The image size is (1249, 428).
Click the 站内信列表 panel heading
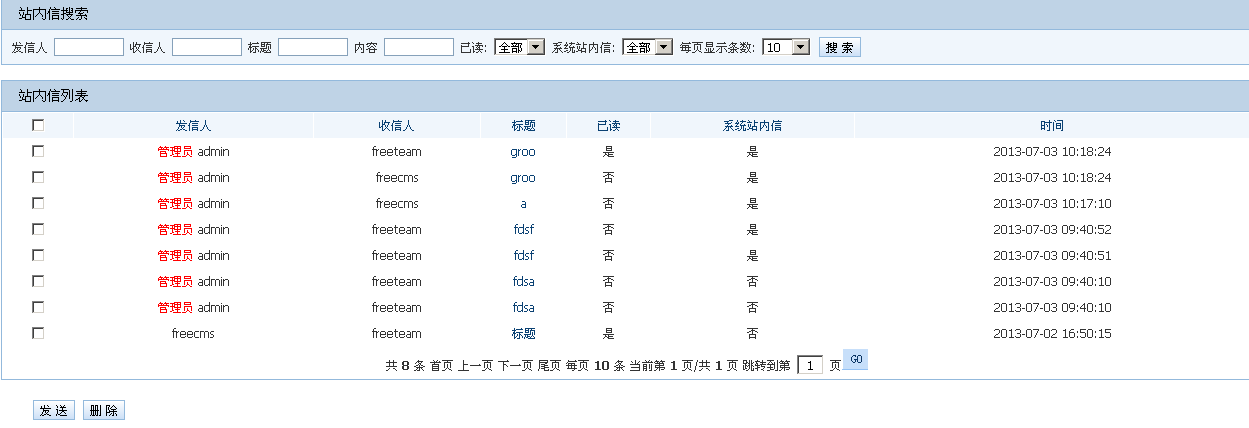[x=54, y=96]
